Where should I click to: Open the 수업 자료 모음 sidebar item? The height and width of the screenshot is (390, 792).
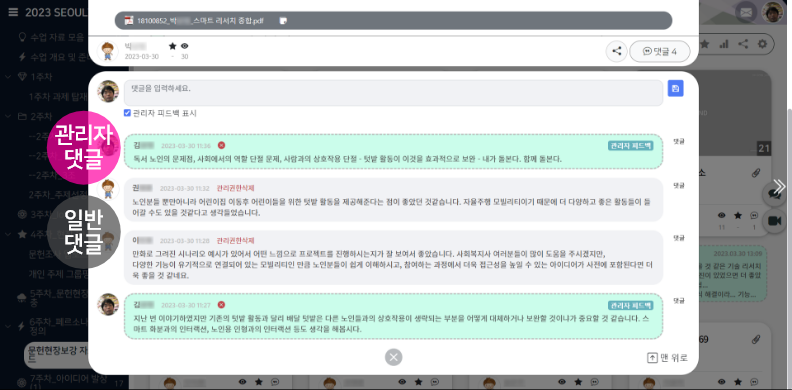click(x=52, y=37)
